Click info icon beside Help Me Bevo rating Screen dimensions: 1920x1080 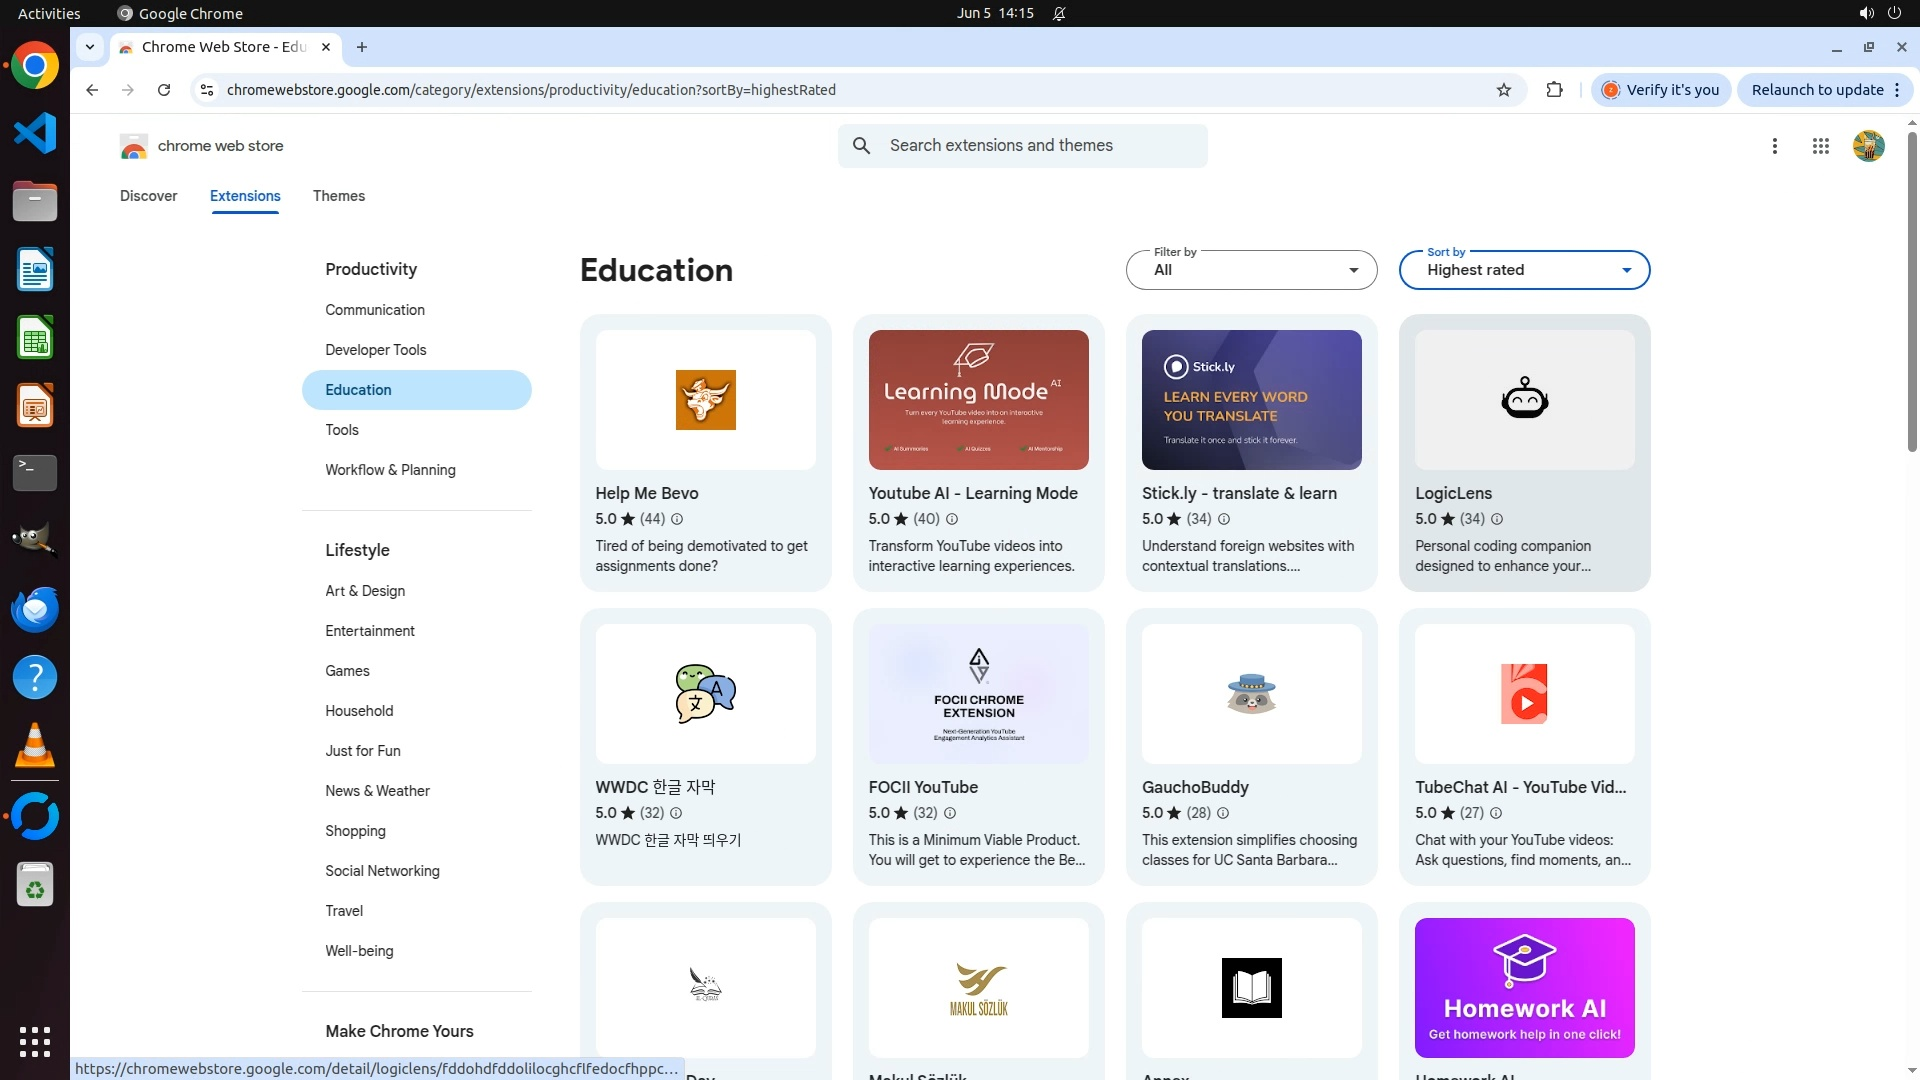[x=677, y=519]
